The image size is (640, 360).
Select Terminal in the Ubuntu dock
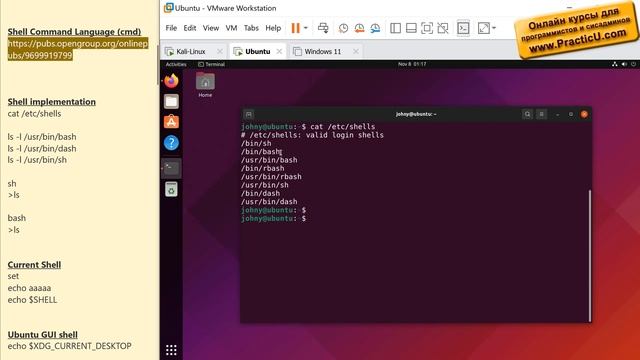coord(171,168)
